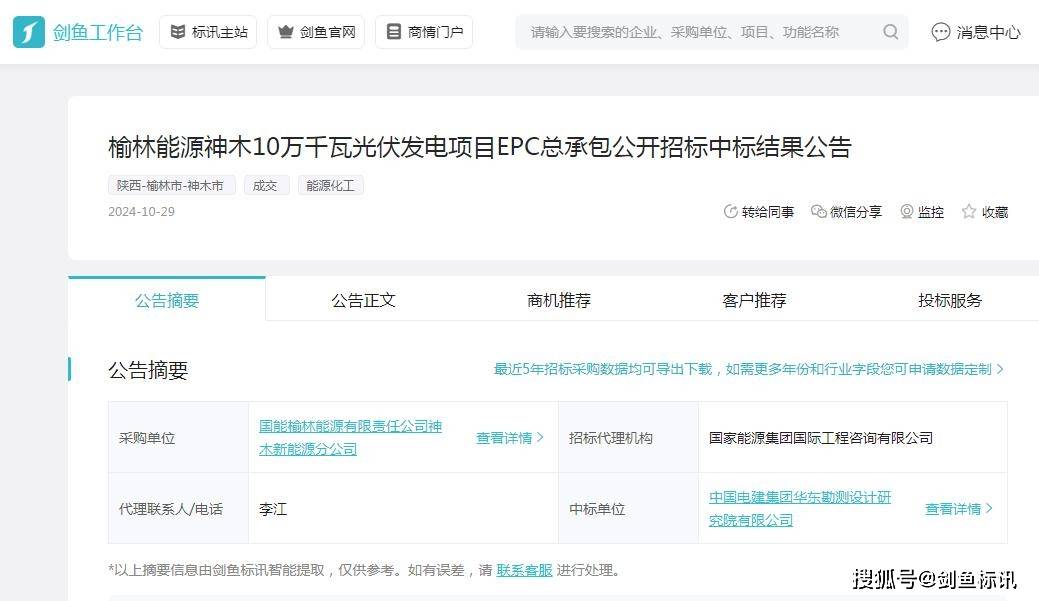Click the 转给同事 forward icon

click(x=730, y=212)
